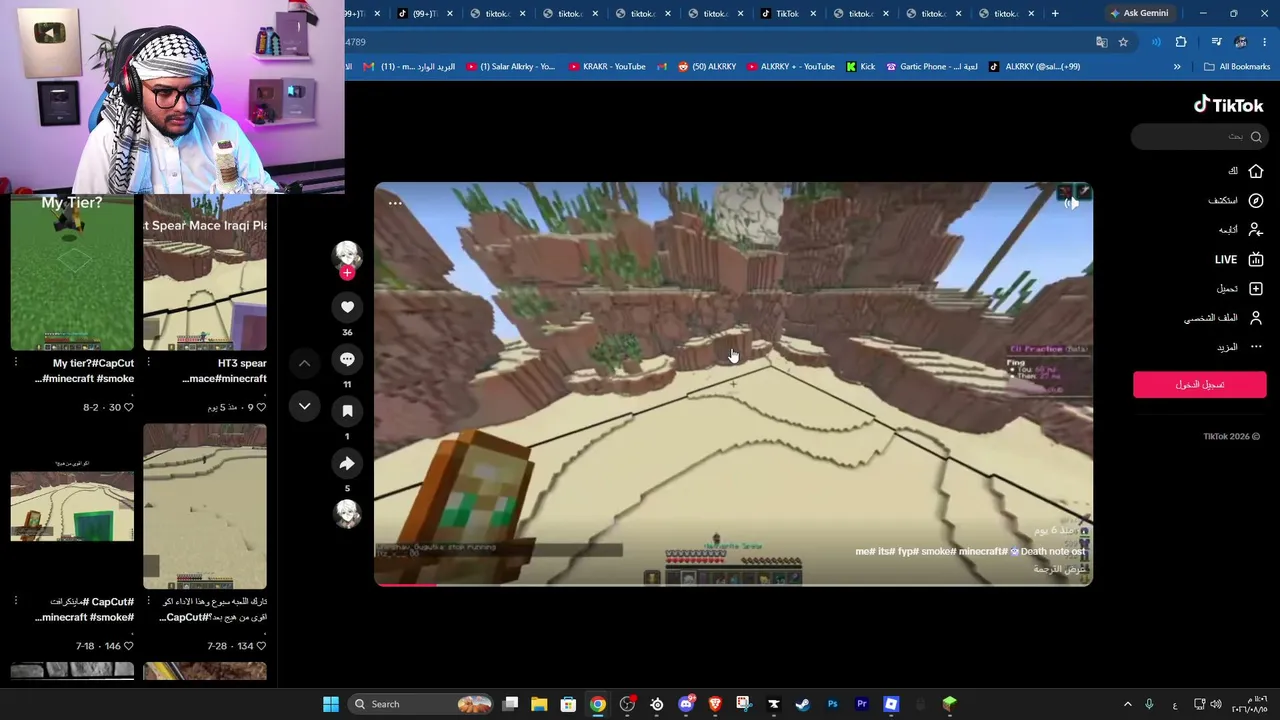
Task: Open the Upload plus icon
Action: (x=1256, y=288)
